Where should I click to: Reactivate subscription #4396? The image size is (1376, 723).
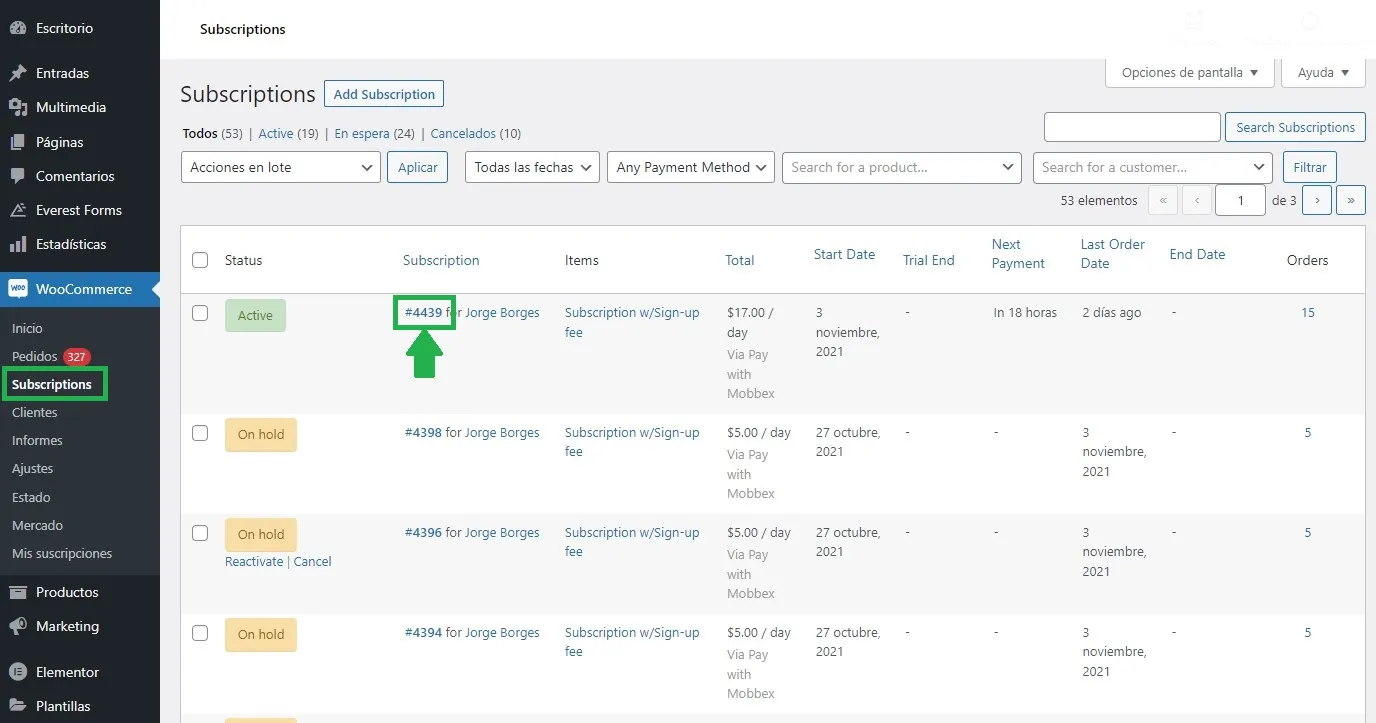[254, 561]
